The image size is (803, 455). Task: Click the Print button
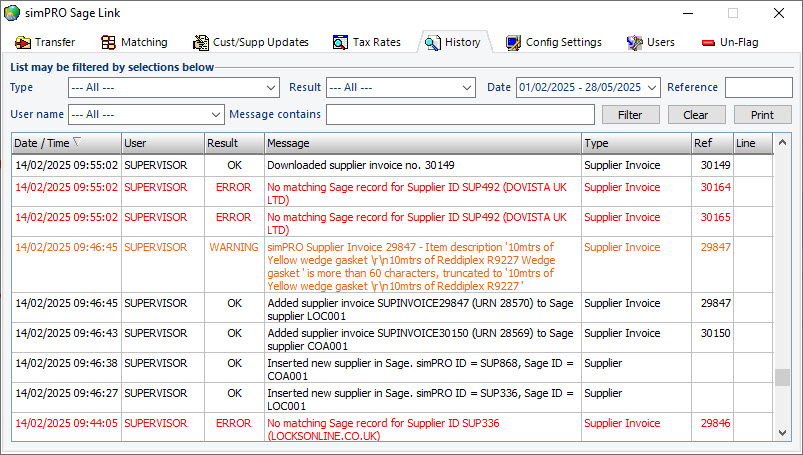(x=762, y=115)
